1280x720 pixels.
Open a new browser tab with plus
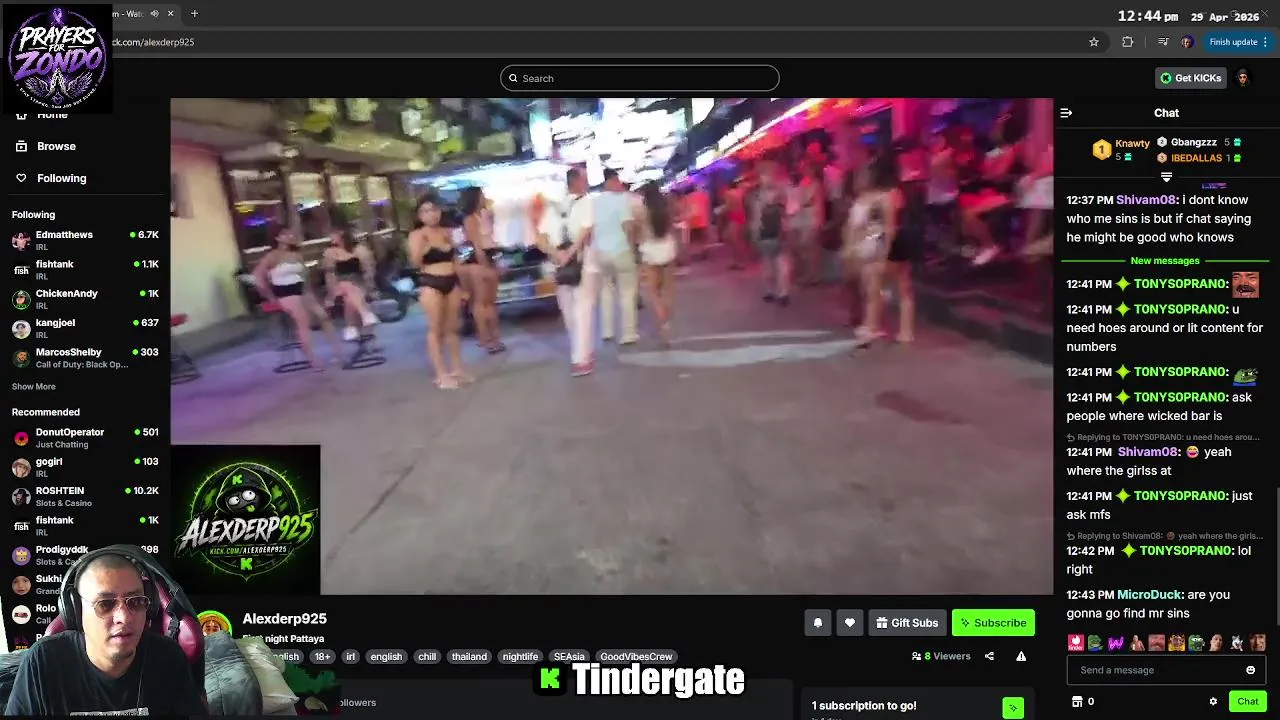pos(194,13)
